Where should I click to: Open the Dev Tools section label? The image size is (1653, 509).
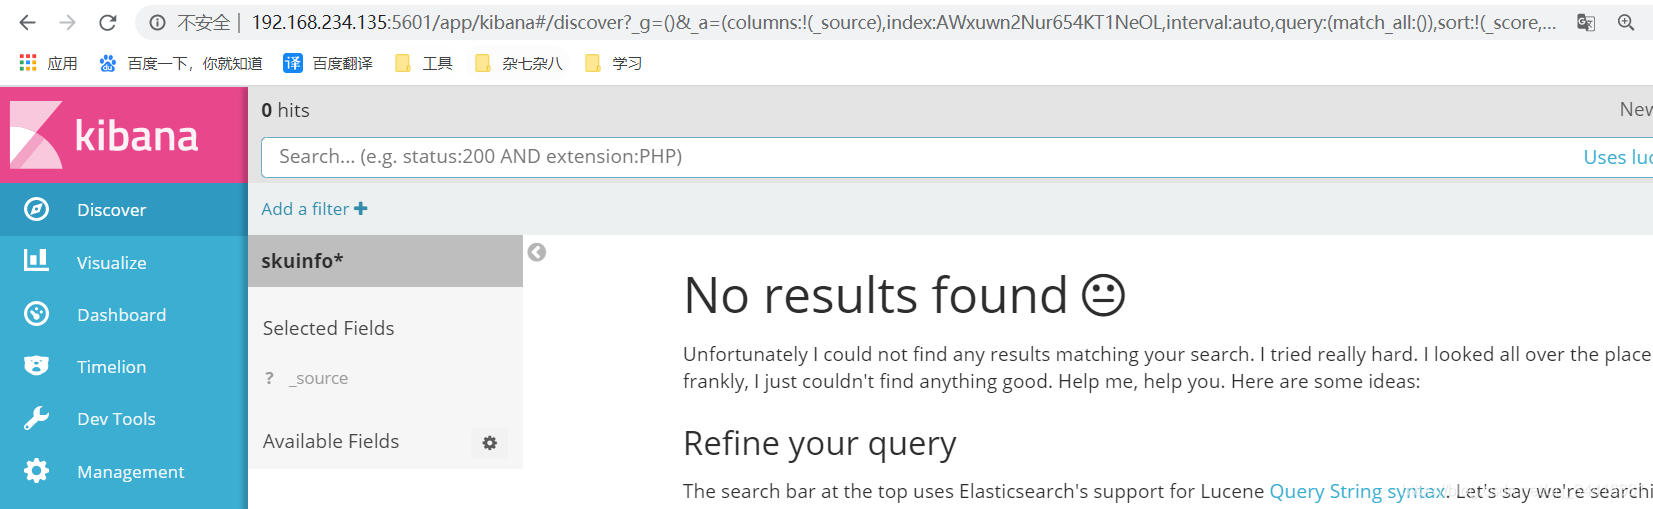(x=117, y=419)
